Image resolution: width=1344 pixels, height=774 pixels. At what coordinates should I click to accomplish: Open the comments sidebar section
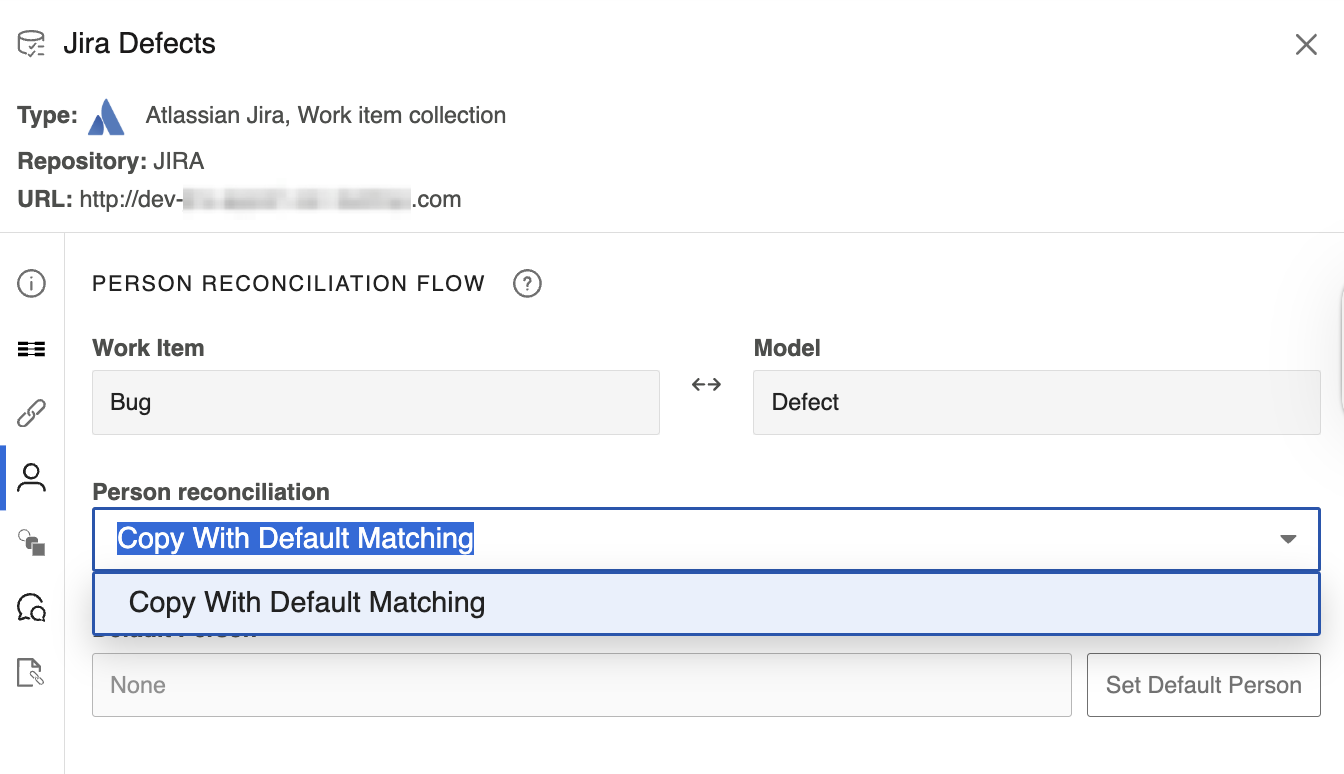[x=31, y=608]
